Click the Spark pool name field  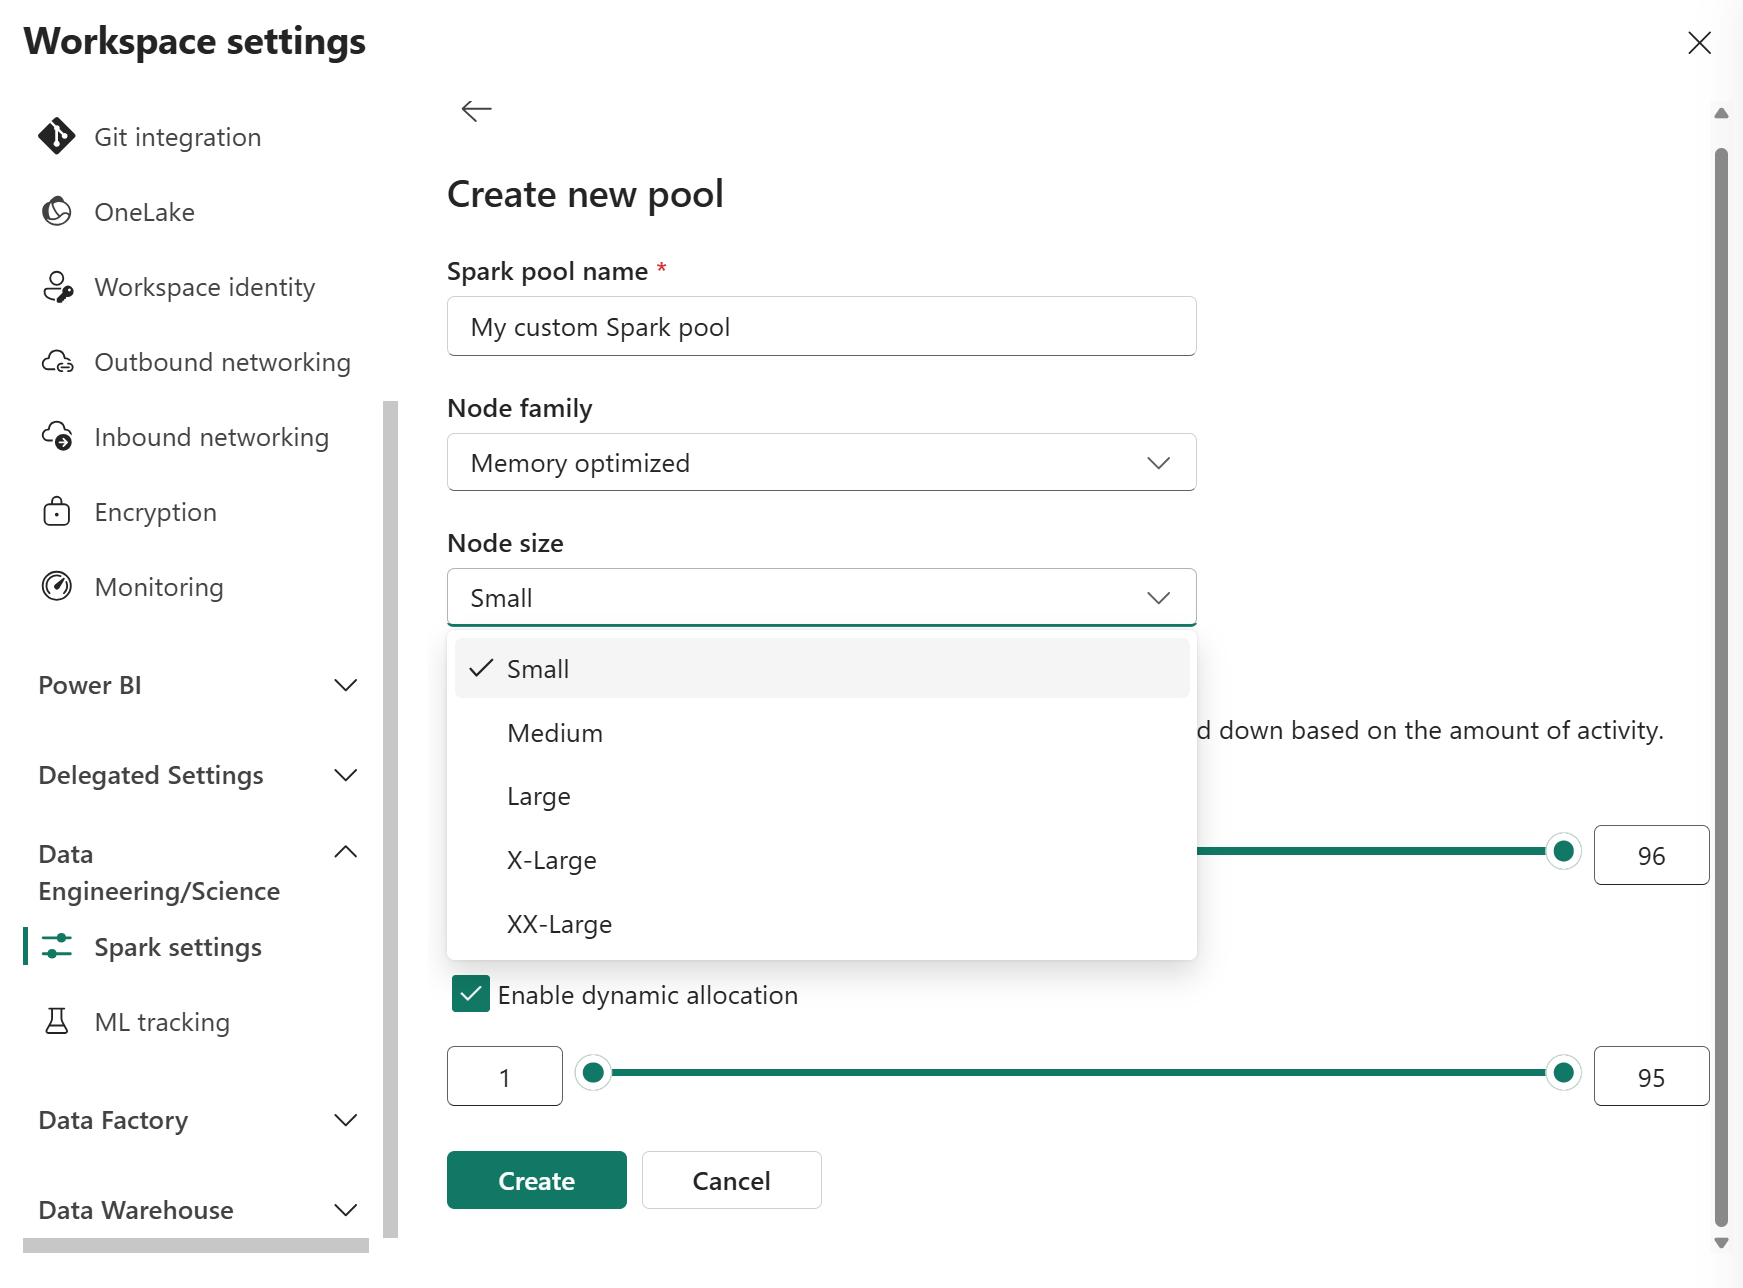tap(821, 327)
